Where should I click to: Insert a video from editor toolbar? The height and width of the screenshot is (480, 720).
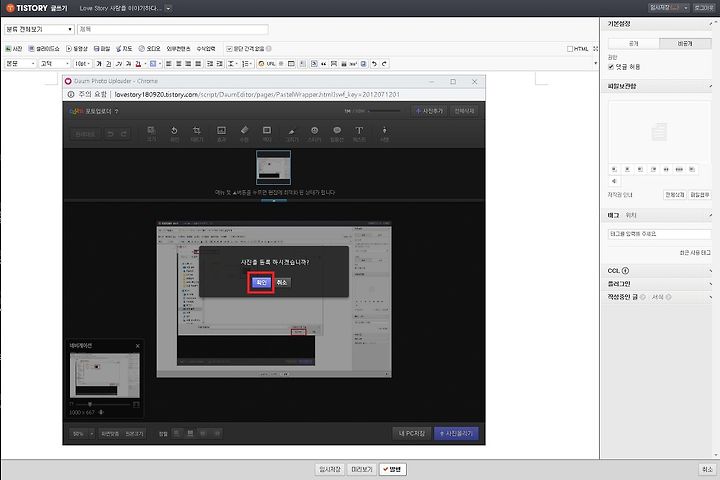(77, 49)
